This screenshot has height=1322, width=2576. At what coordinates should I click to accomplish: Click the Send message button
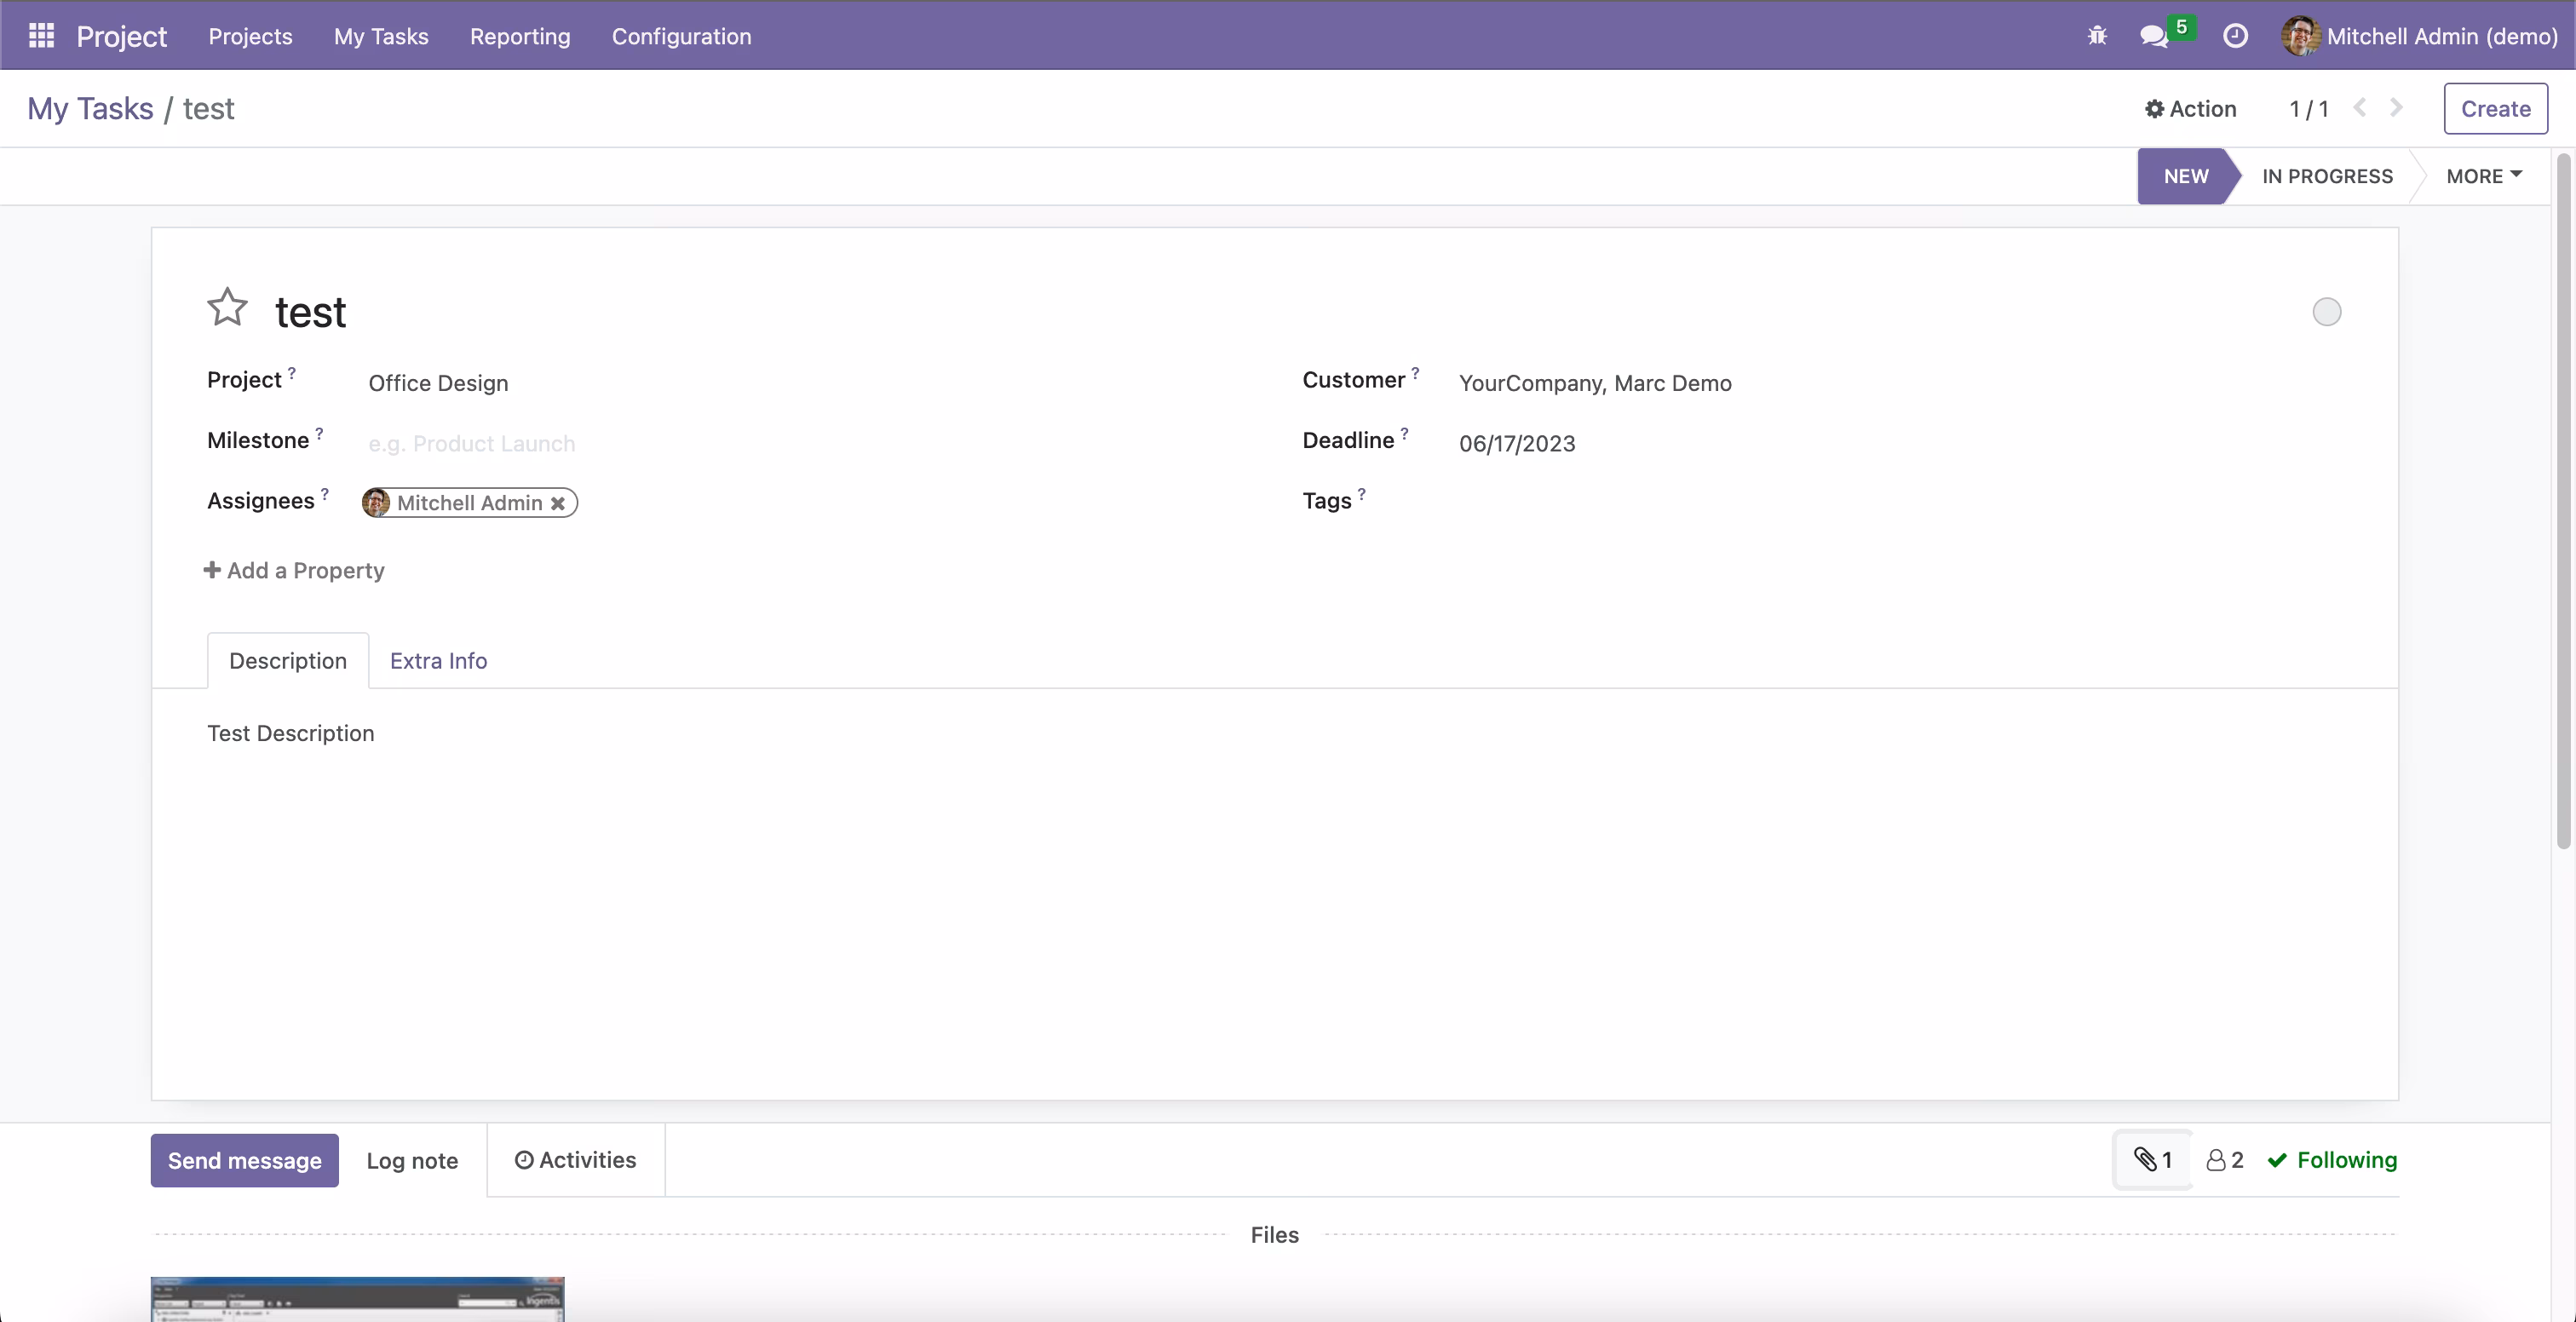coord(244,1160)
